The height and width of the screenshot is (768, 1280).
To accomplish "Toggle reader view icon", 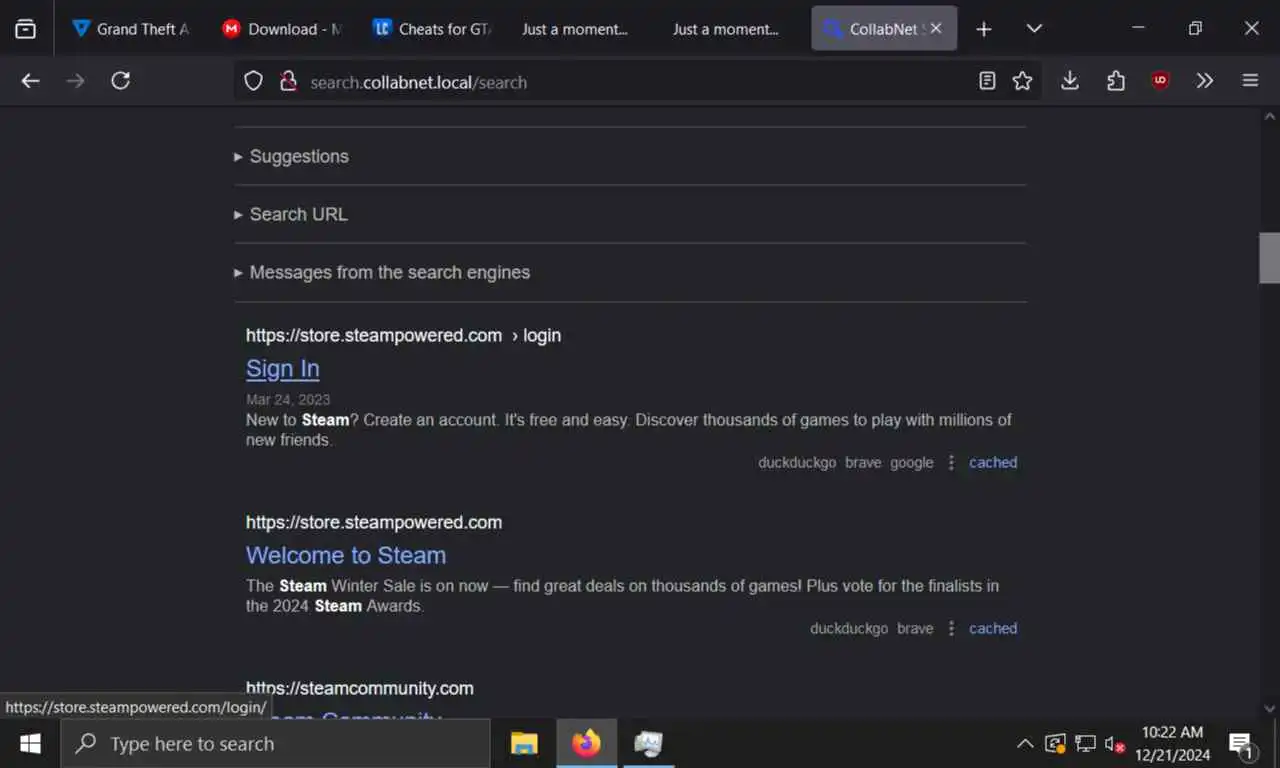I will [x=987, y=81].
